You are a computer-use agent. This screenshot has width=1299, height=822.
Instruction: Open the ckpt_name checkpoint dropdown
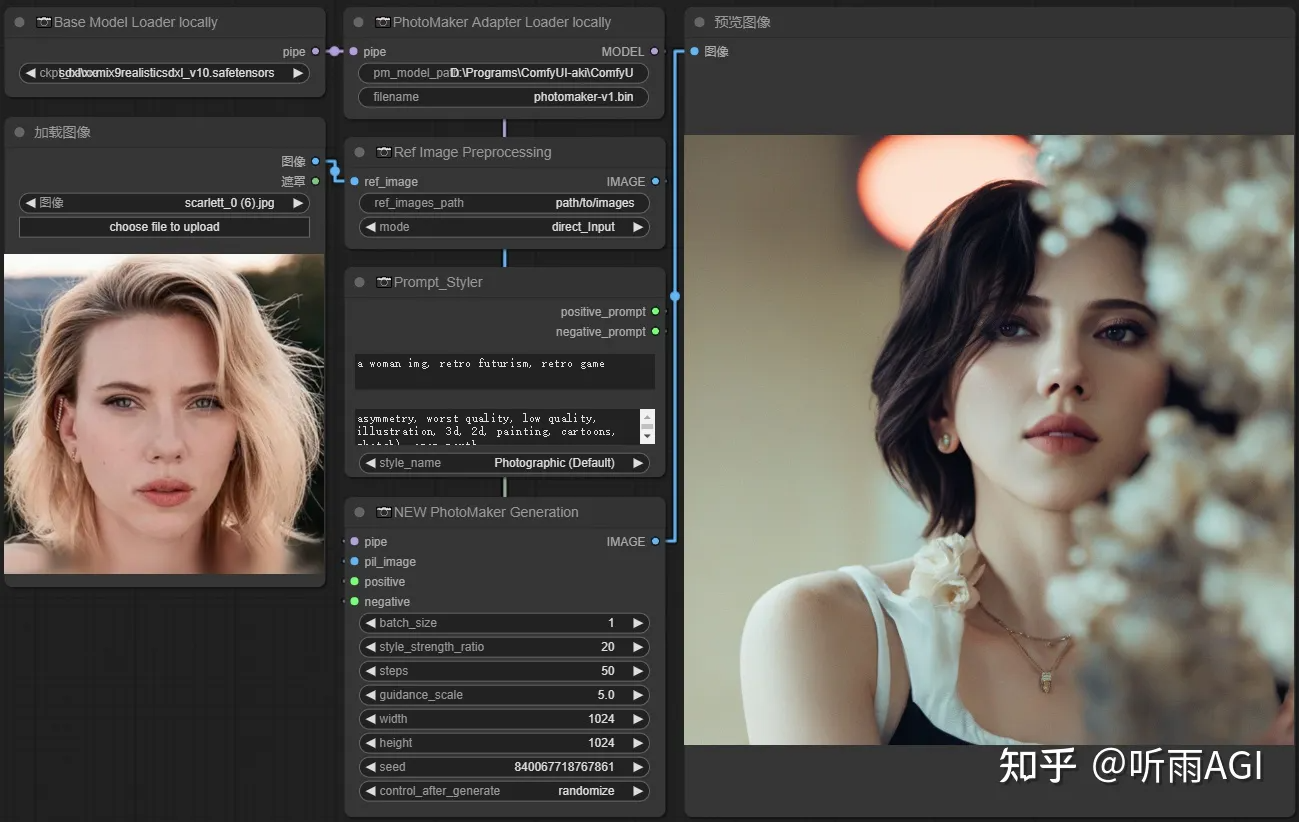[x=164, y=73]
